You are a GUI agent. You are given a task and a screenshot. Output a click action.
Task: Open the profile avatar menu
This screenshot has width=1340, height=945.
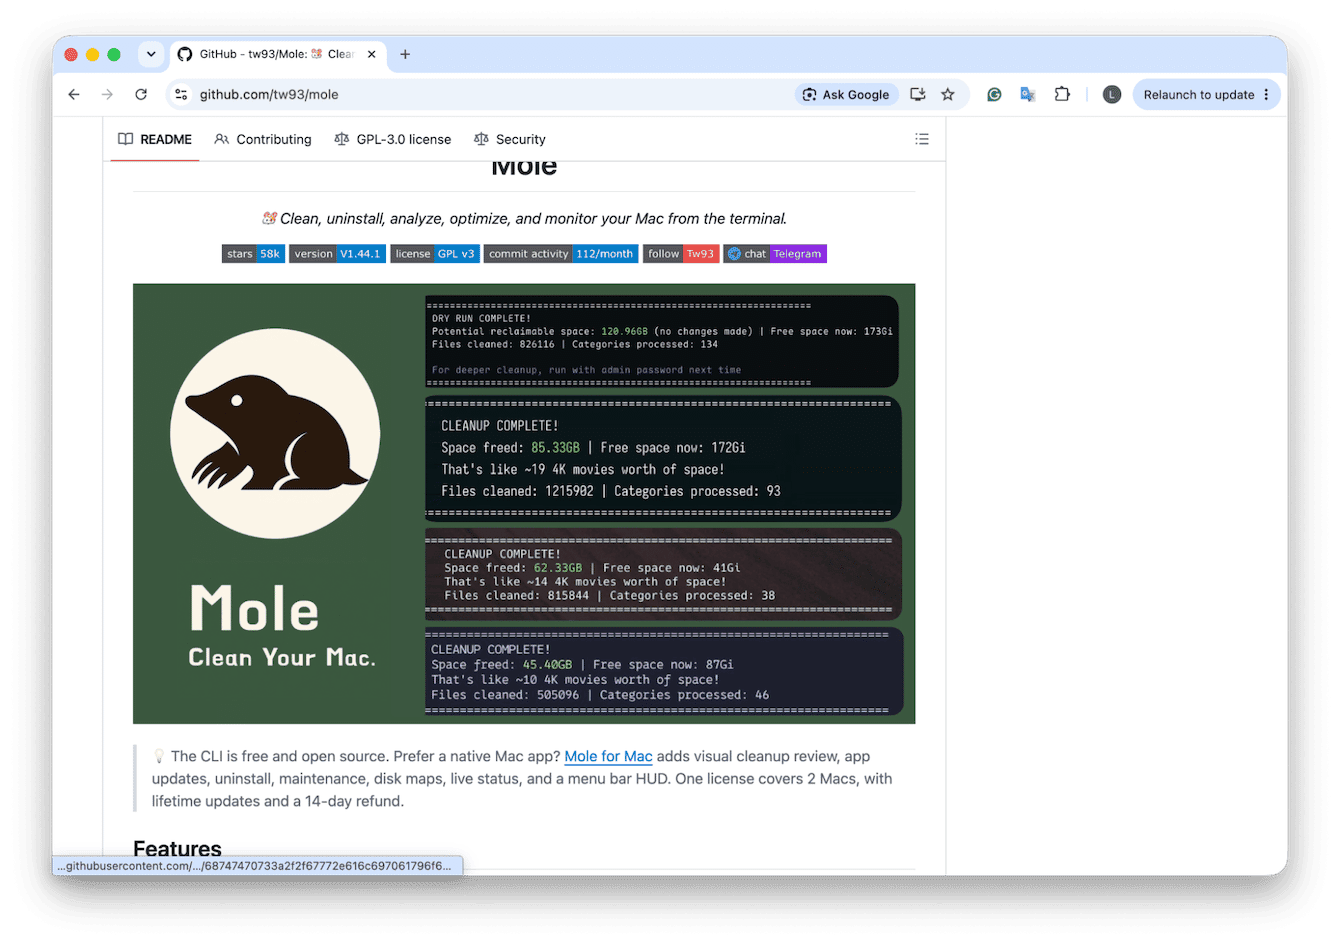tap(1111, 94)
